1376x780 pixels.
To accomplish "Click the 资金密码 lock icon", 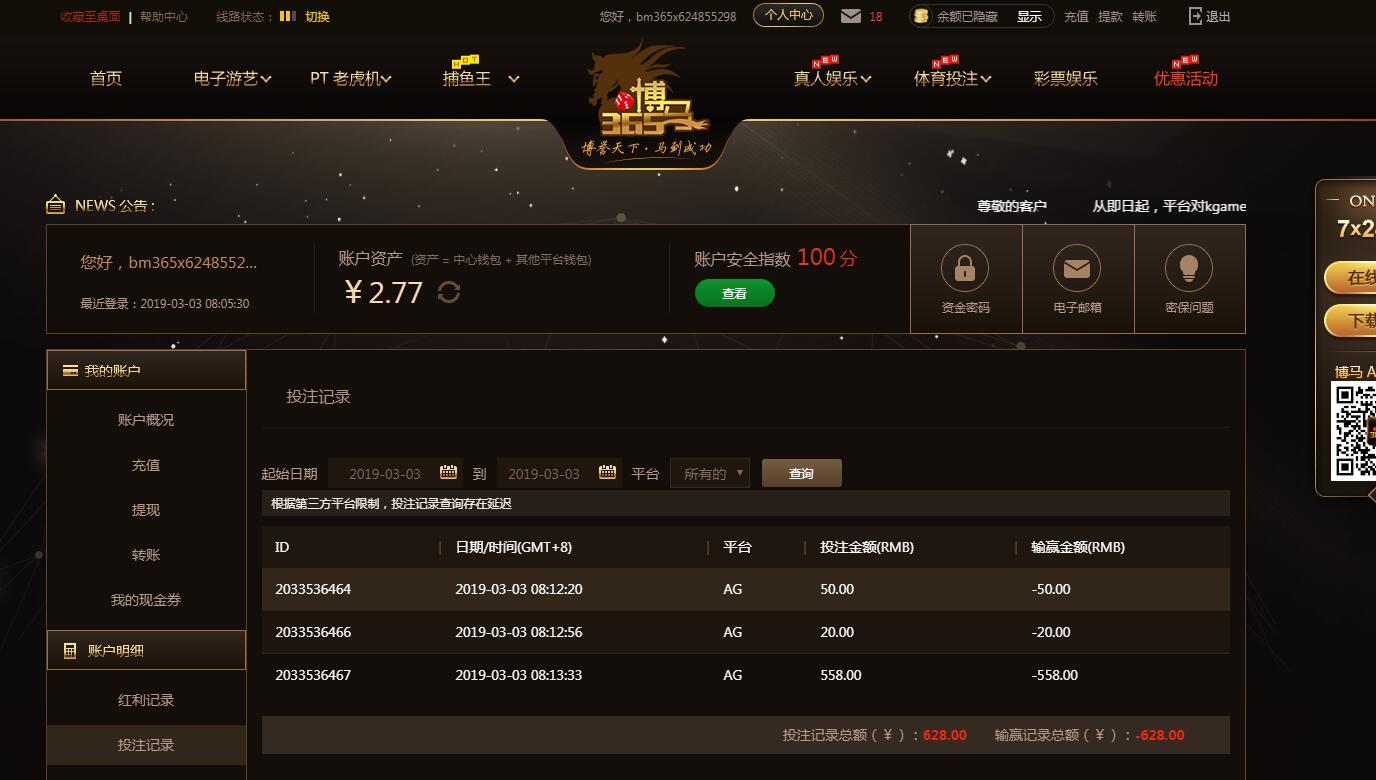I will point(965,268).
